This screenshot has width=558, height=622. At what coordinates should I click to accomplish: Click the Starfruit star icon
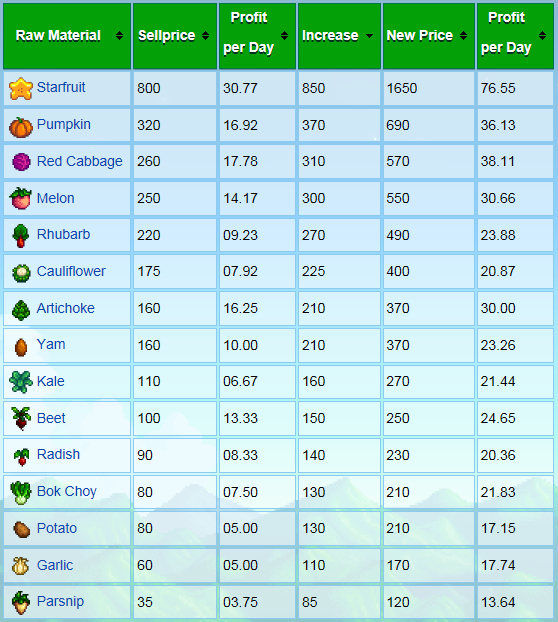pos(21,89)
